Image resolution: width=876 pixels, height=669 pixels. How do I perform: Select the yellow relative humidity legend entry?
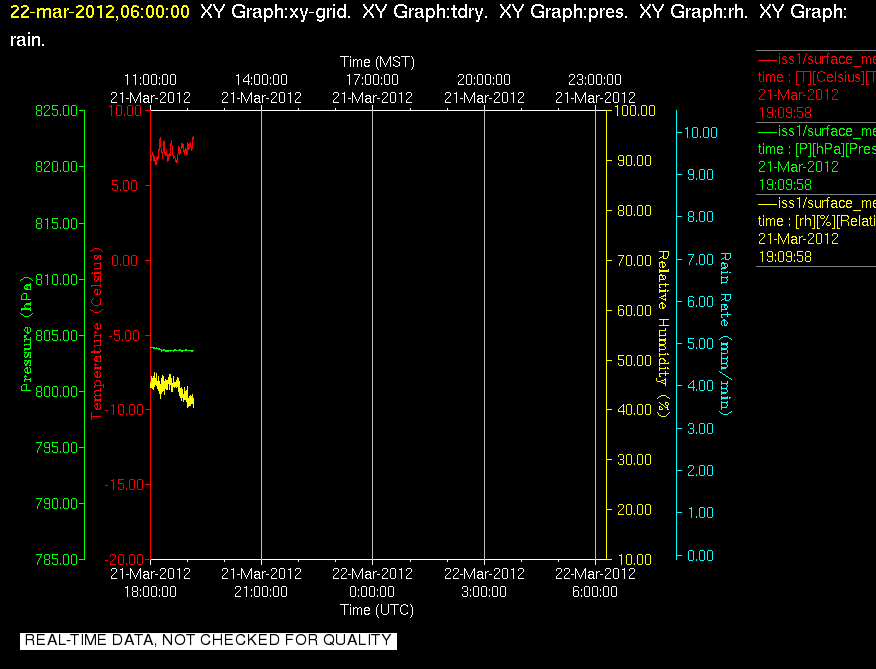[x=816, y=230]
